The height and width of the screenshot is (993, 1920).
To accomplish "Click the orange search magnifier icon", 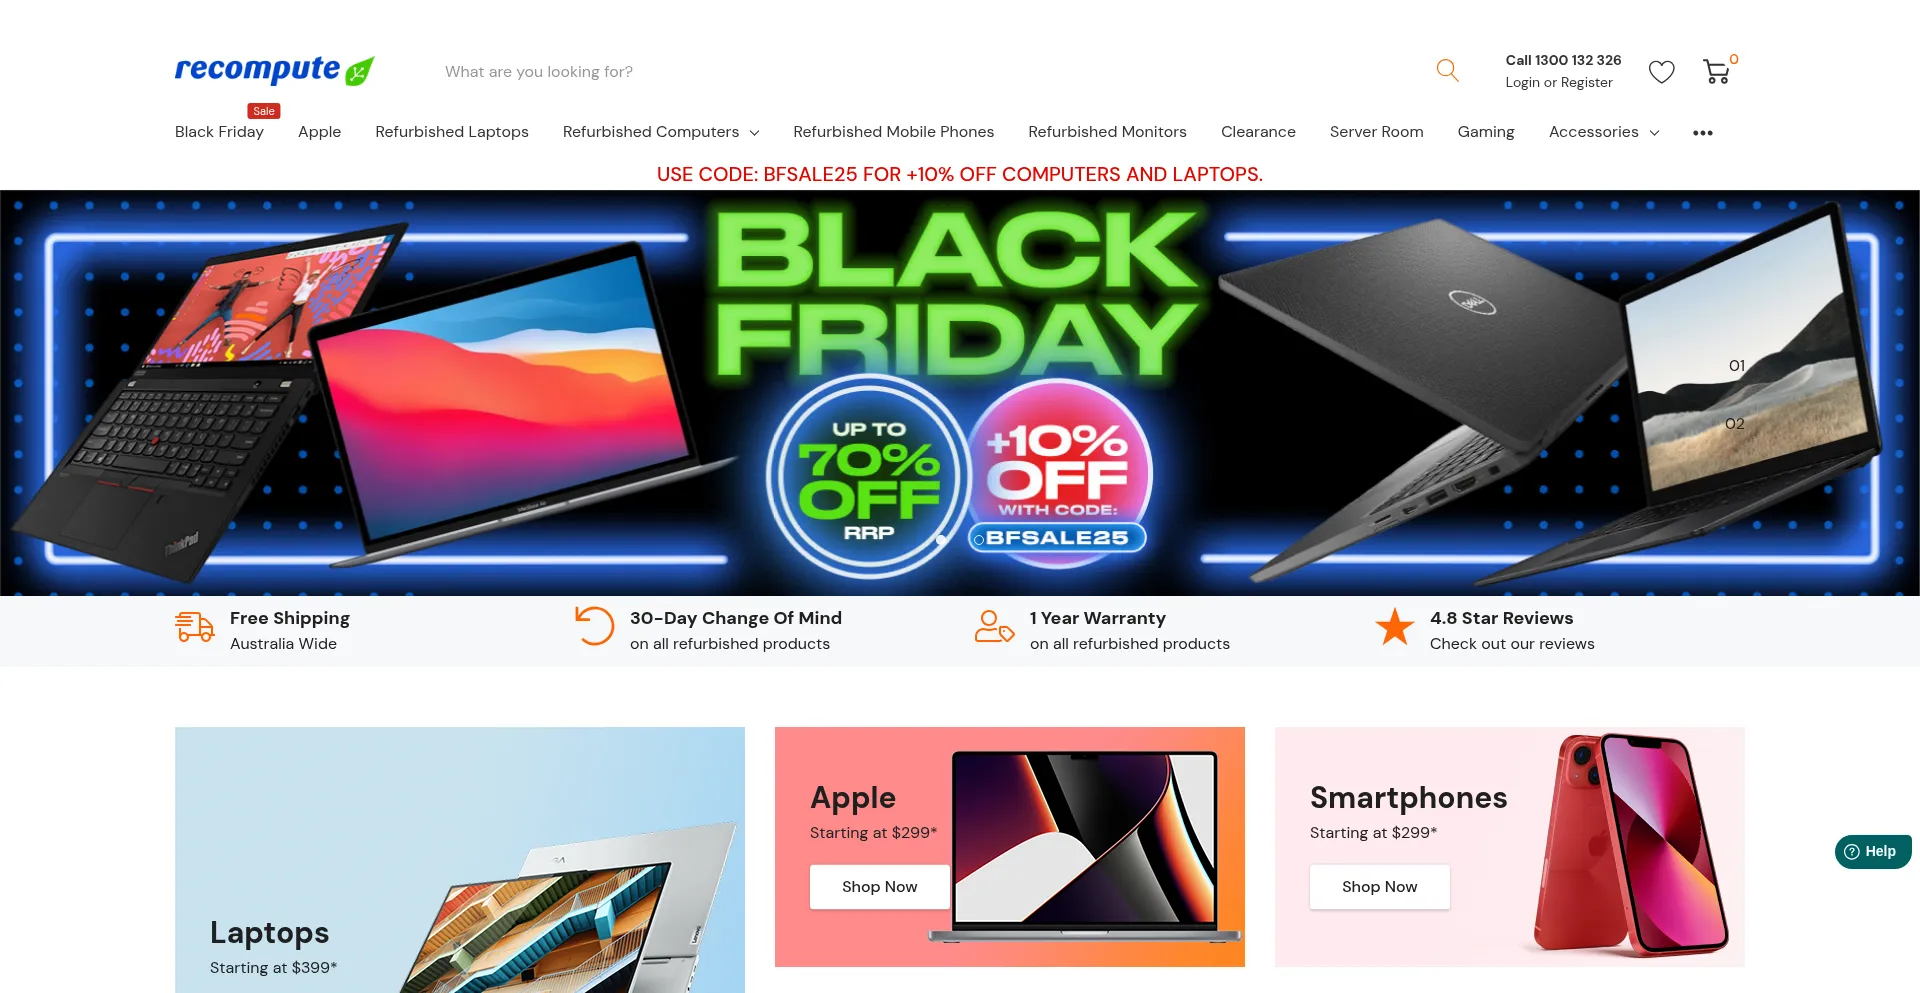I will (x=1447, y=70).
